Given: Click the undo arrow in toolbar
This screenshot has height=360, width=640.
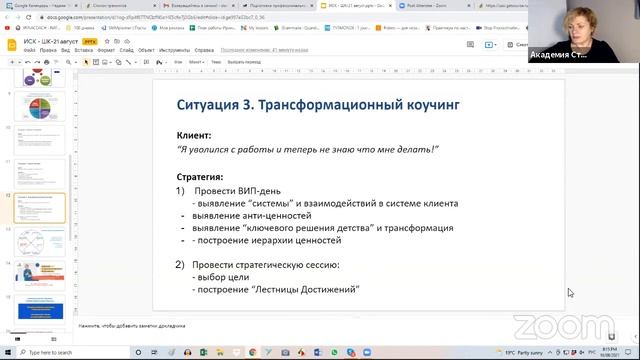Looking at the screenshot, I should pos(27,62).
